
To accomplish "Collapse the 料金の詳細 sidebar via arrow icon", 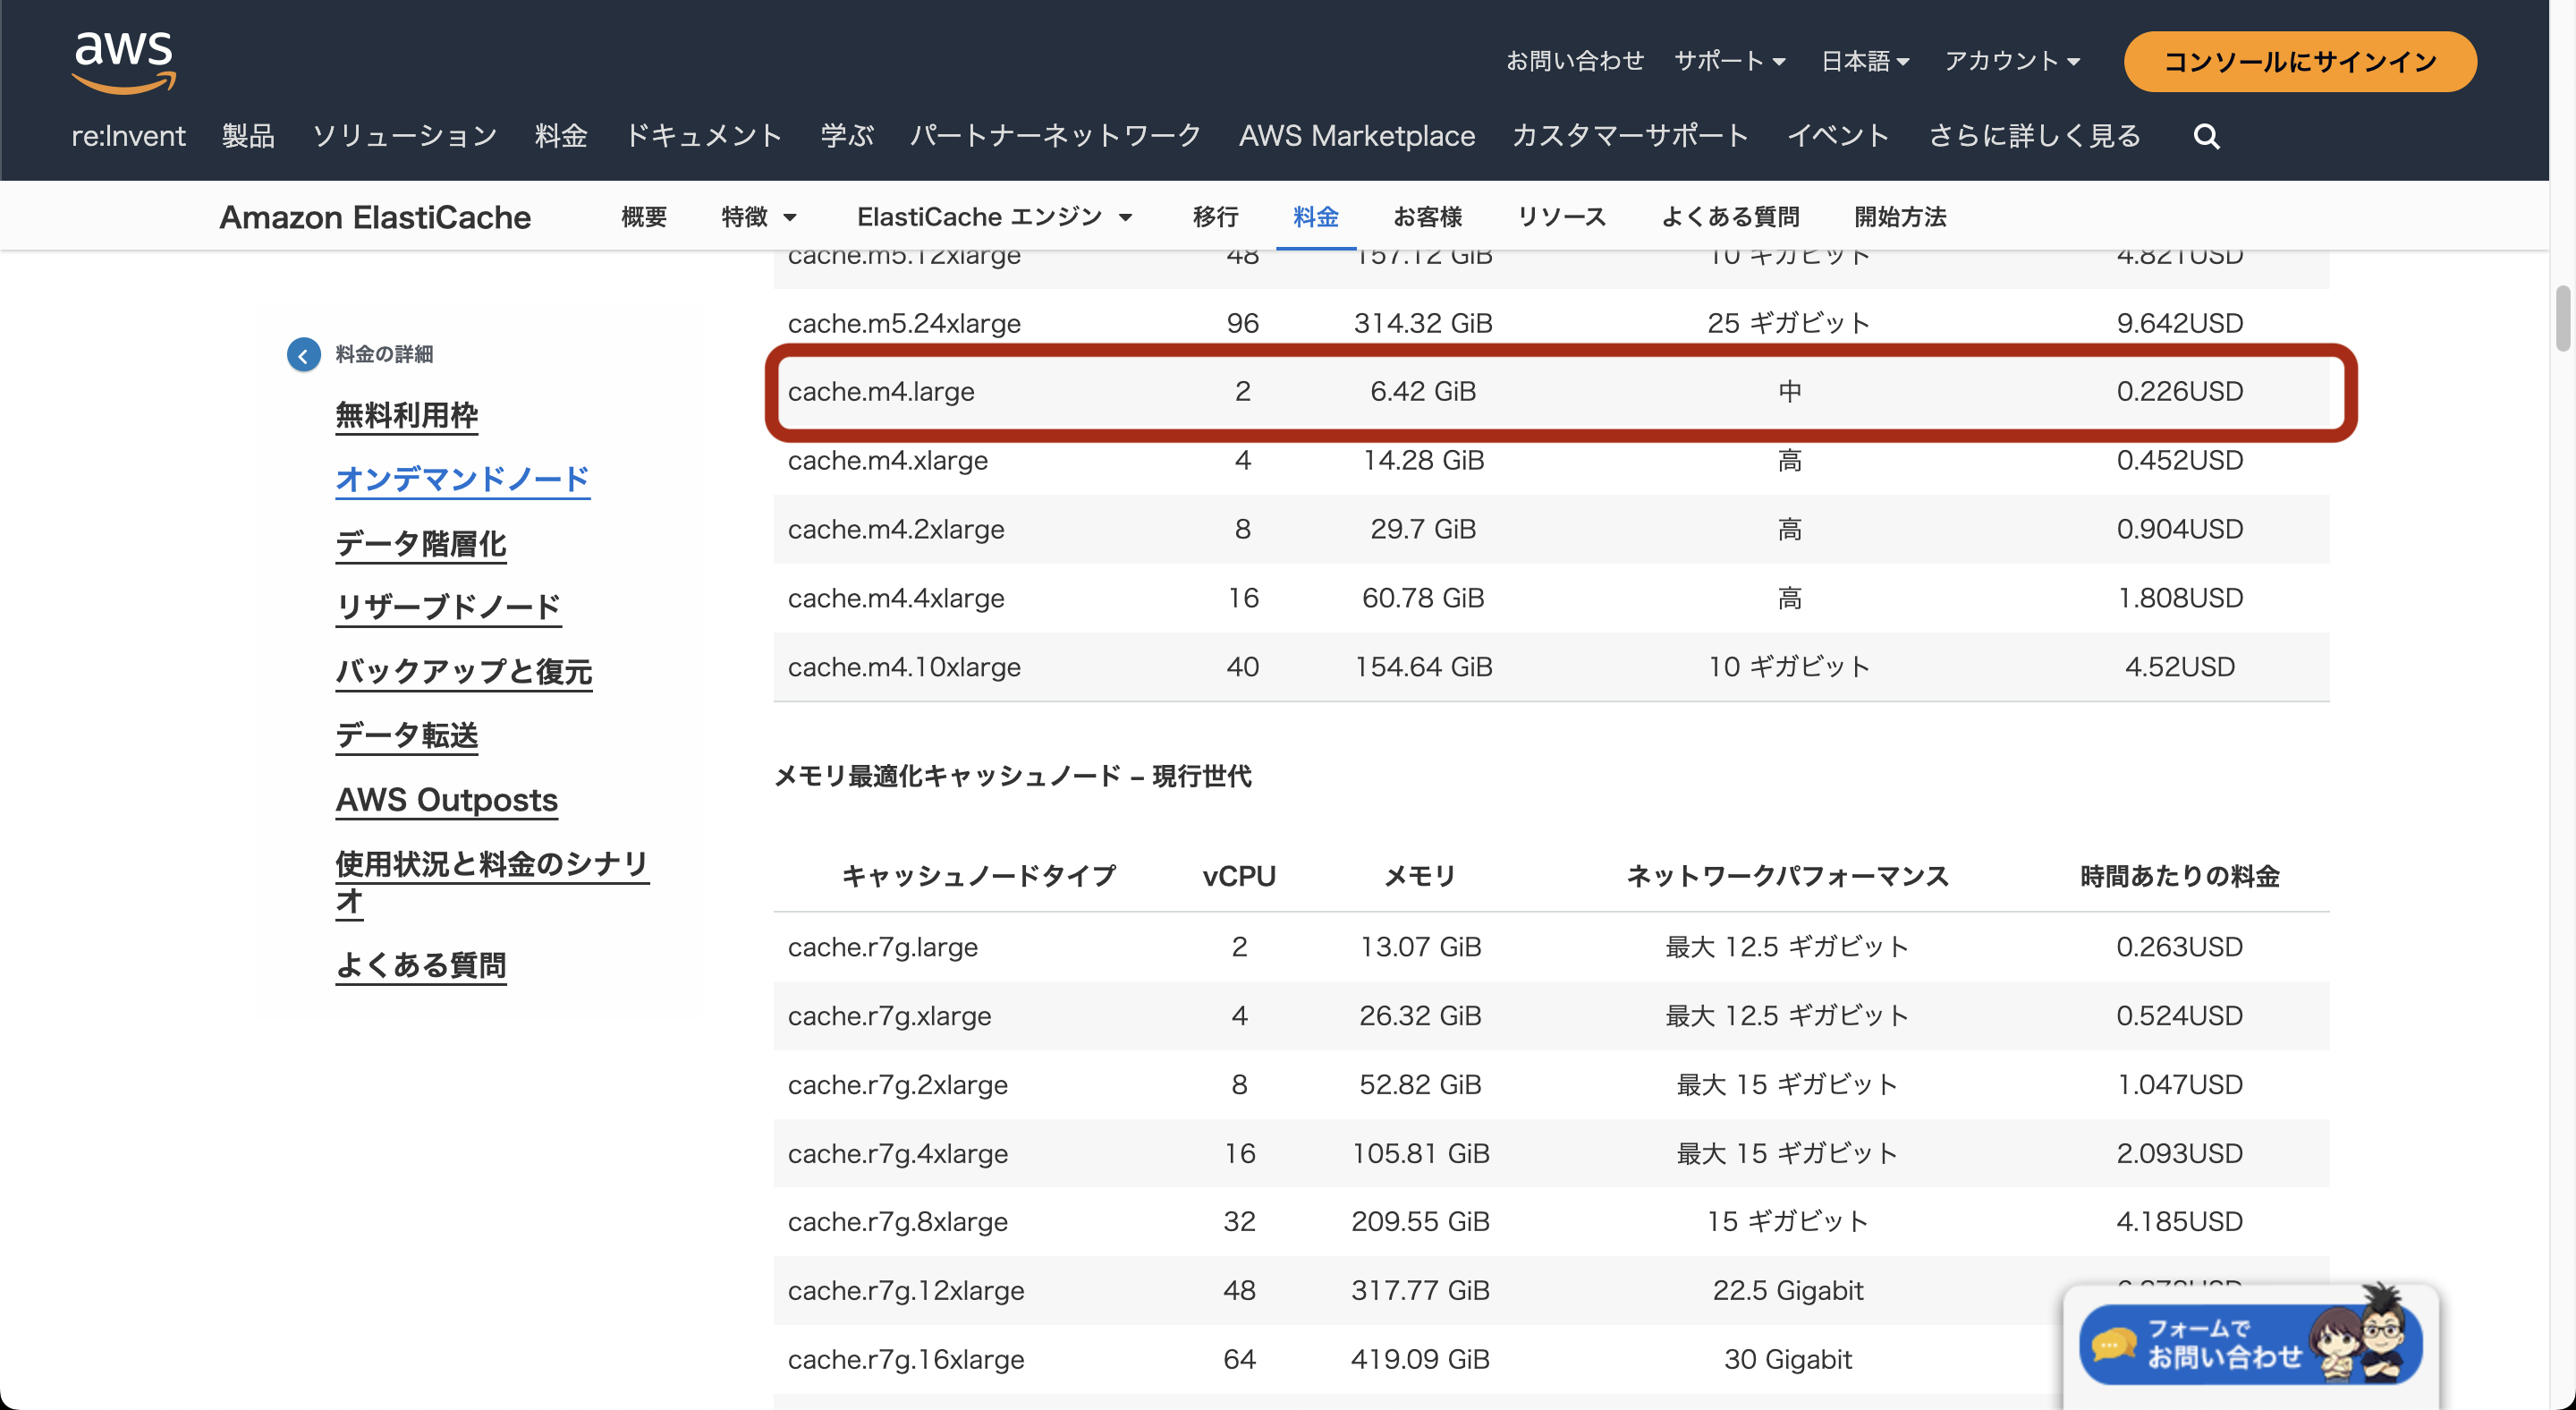I will tap(303, 354).
